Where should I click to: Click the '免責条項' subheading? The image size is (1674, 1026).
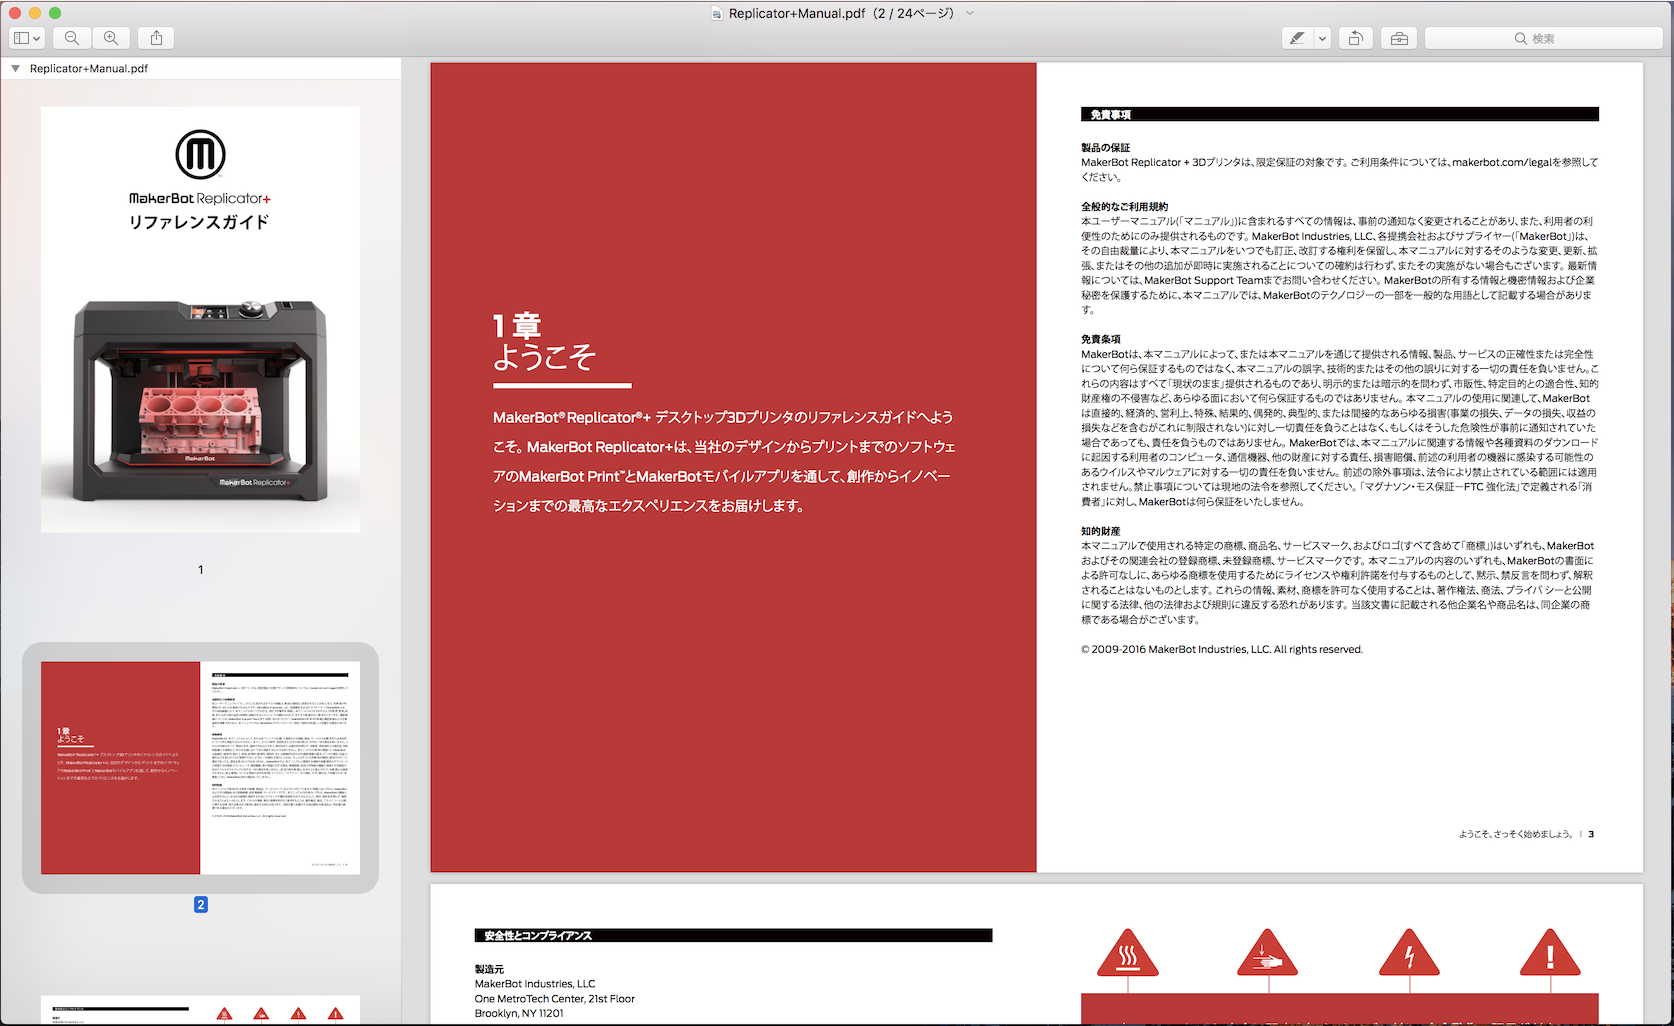tap(1100, 339)
